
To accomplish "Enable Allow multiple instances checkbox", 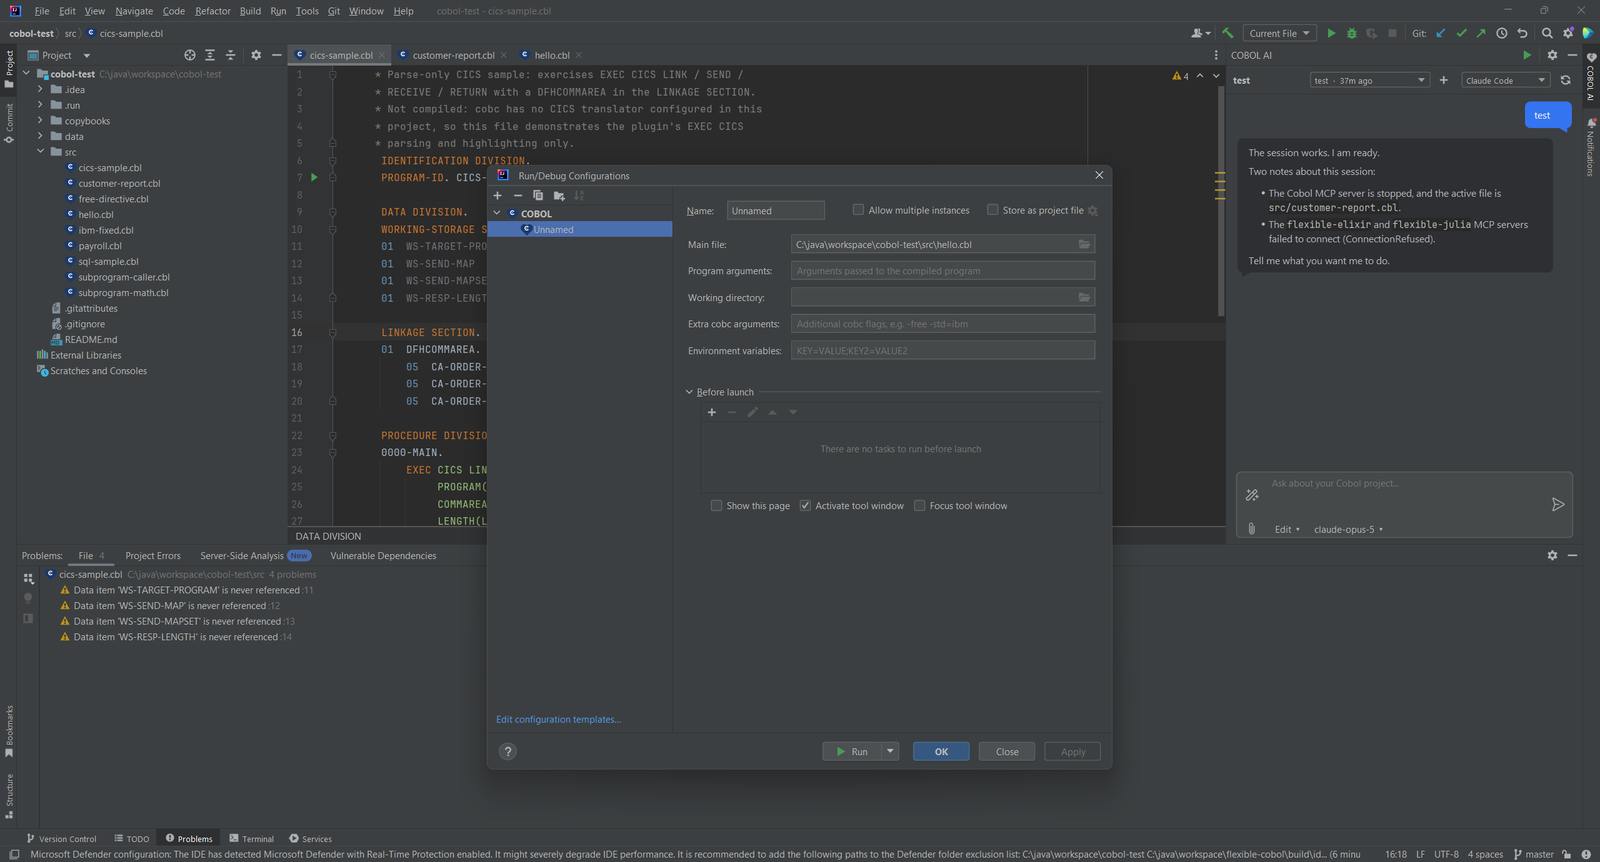I will click(x=858, y=210).
